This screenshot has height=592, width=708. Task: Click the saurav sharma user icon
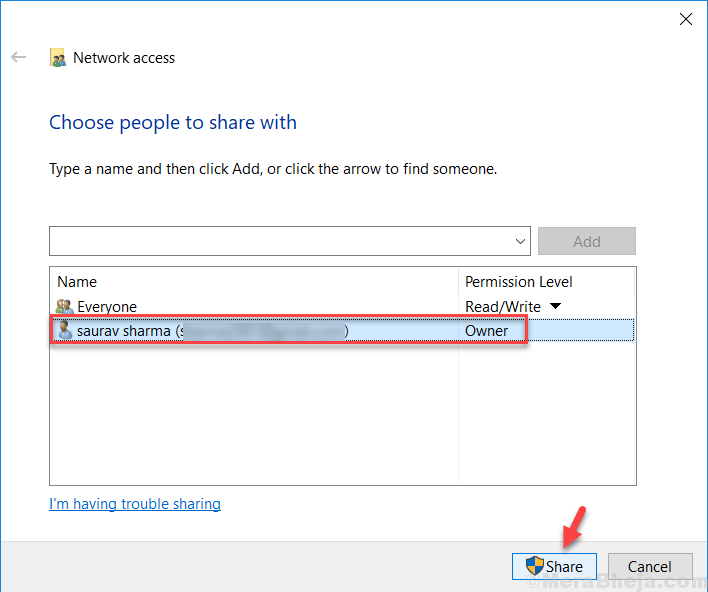(65, 330)
